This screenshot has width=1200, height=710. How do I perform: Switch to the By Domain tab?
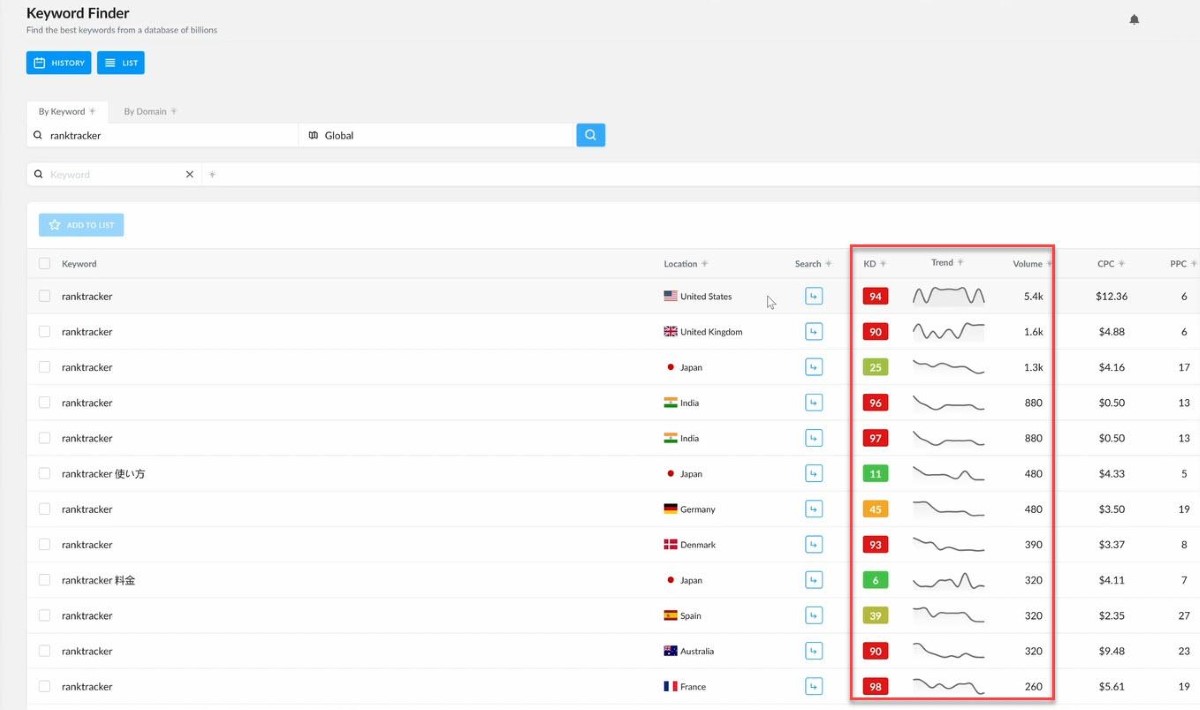click(x=150, y=112)
